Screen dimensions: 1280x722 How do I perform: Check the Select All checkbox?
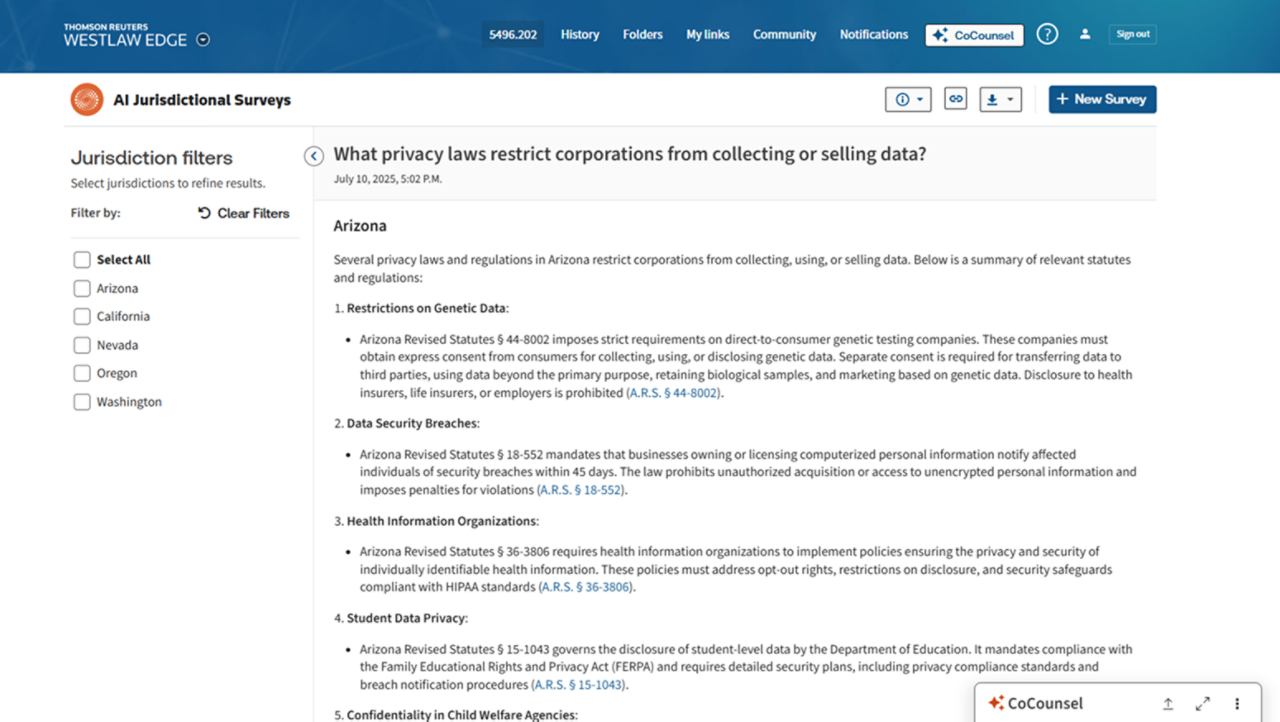[x=82, y=260]
